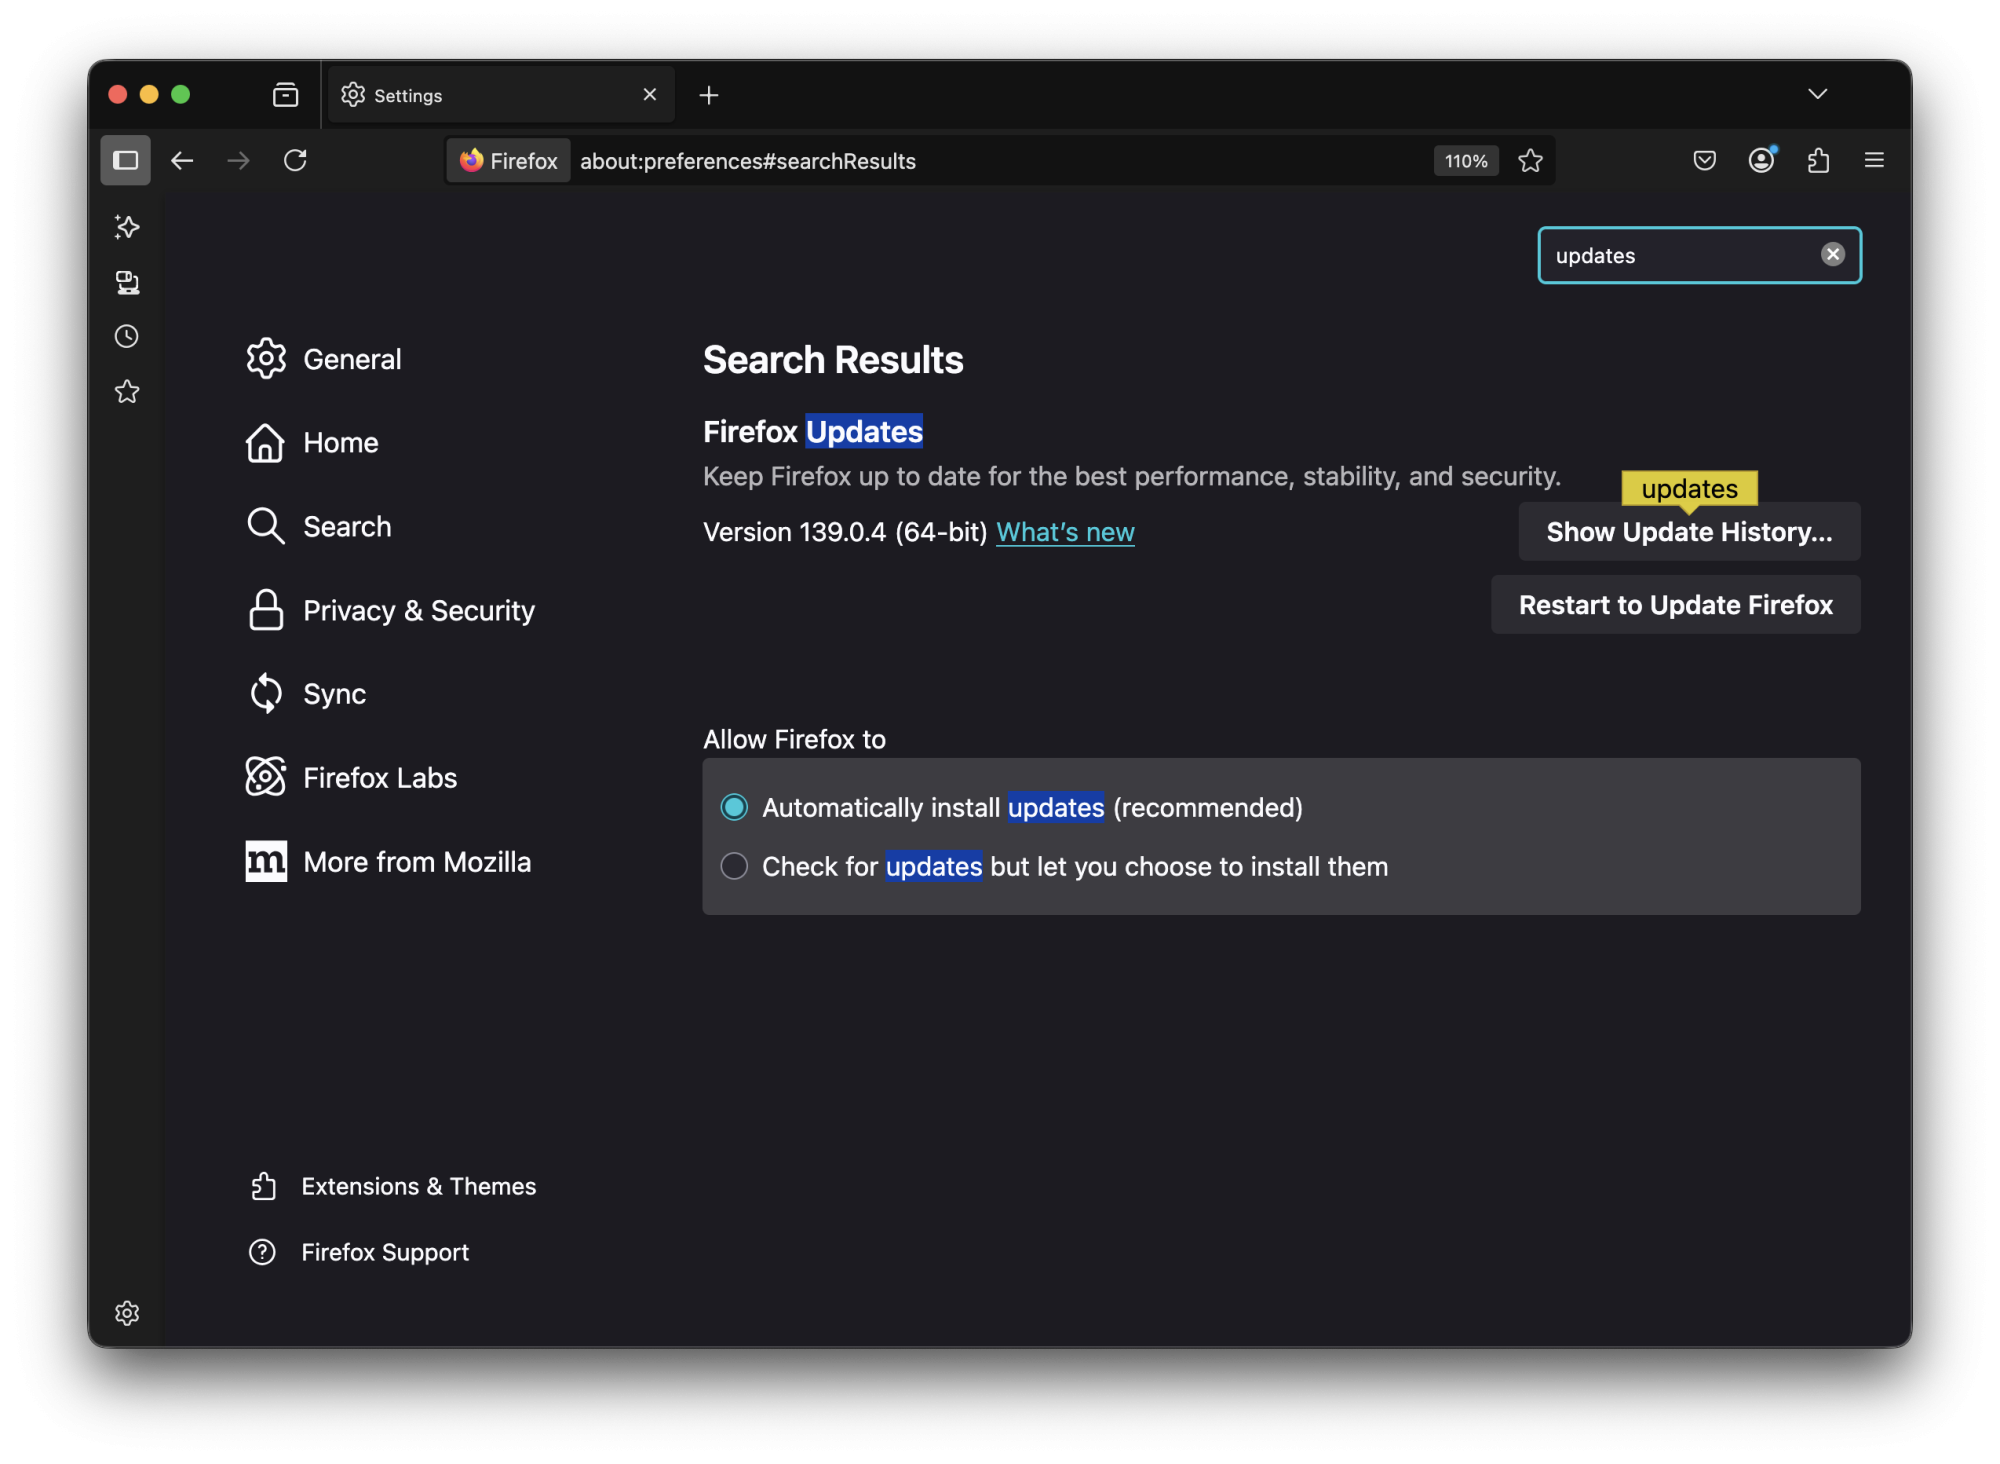The height and width of the screenshot is (1464, 2000).
Task: Go back with the back arrow
Action: click(182, 160)
